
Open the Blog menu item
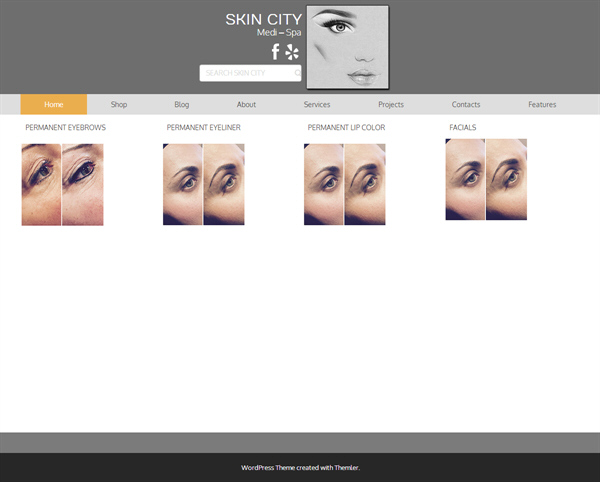click(182, 104)
